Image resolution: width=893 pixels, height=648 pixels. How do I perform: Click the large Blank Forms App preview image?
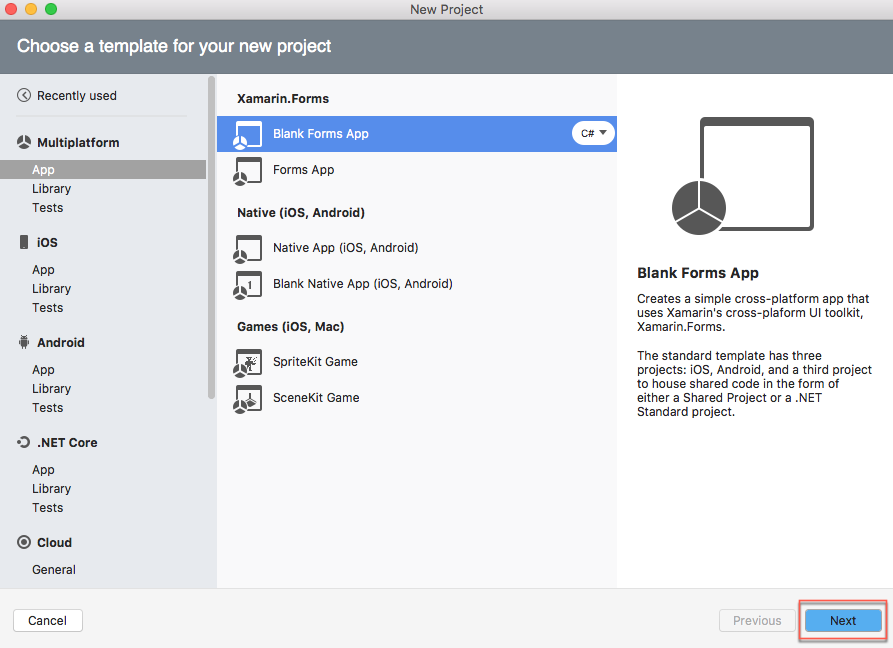pyautogui.click(x=743, y=176)
